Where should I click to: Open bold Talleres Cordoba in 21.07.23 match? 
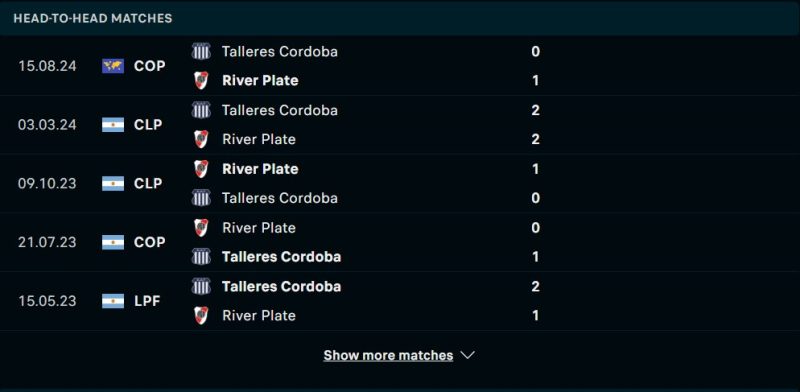click(282, 257)
